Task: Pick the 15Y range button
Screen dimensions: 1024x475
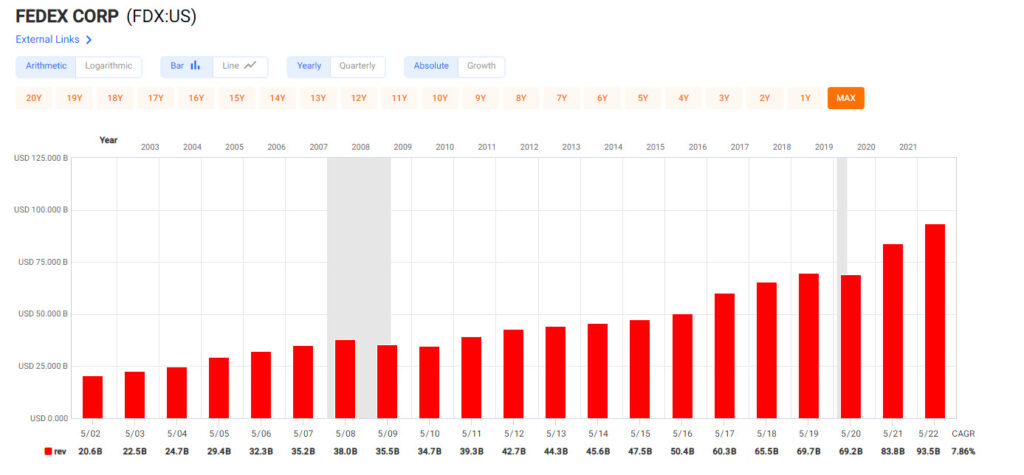Action: tap(237, 98)
